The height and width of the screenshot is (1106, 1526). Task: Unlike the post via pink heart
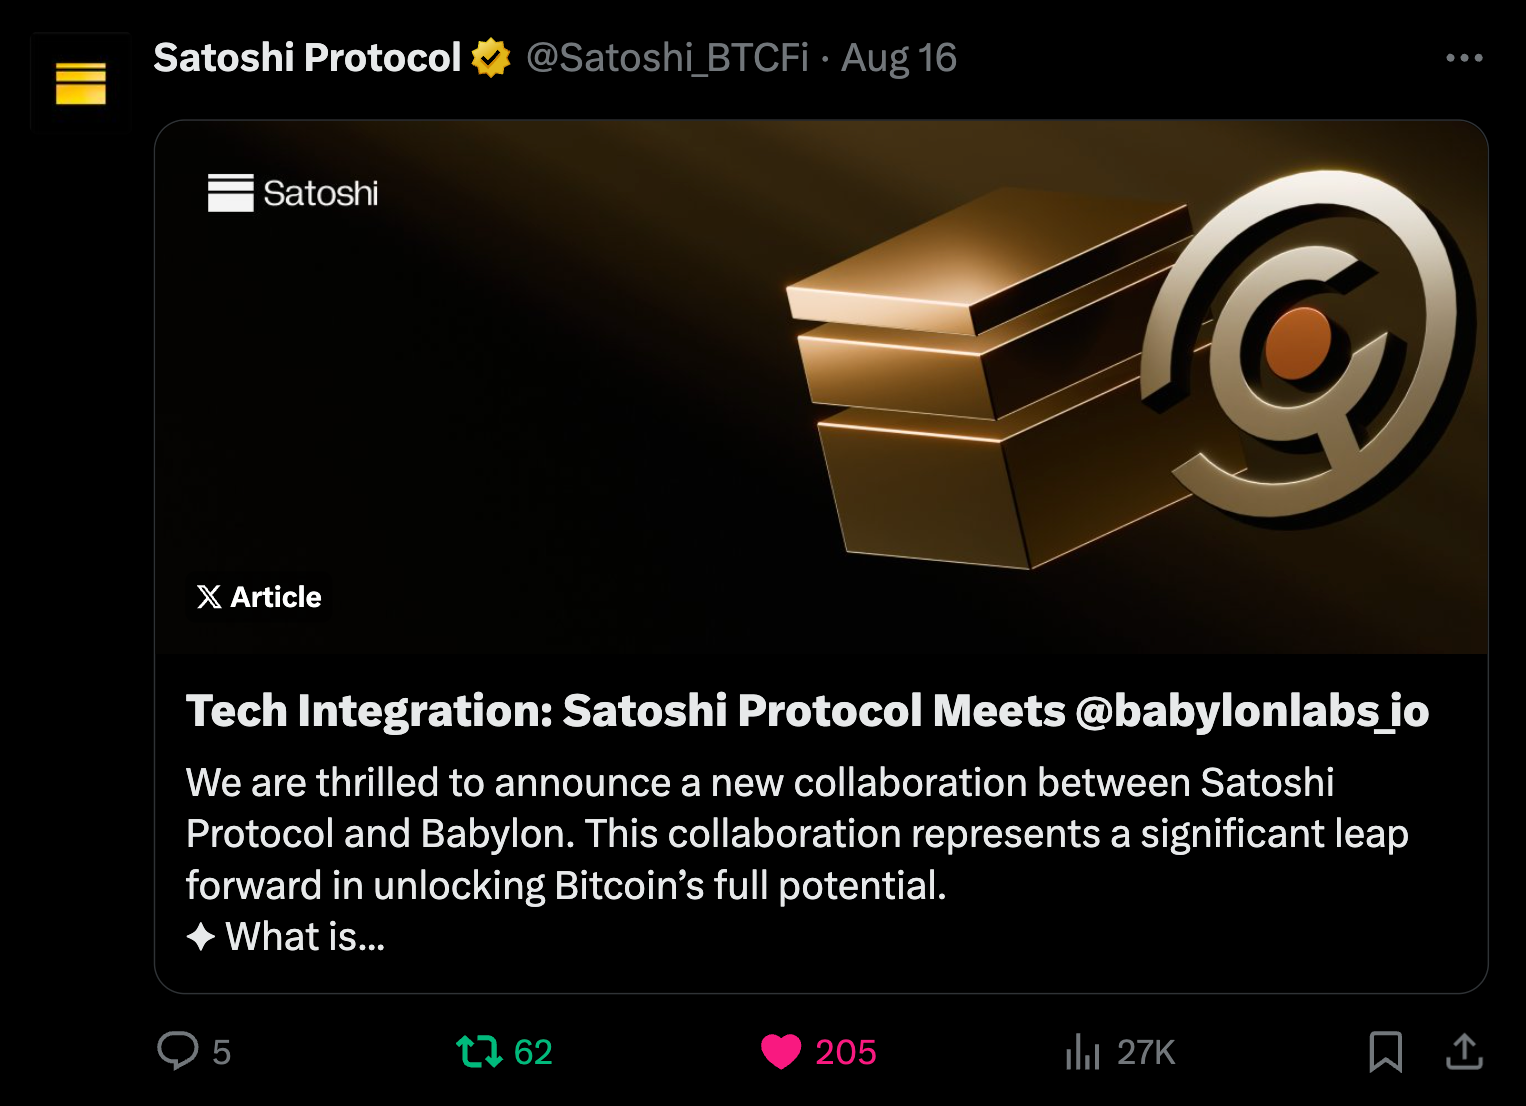pyautogui.click(x=781, y=1052)
